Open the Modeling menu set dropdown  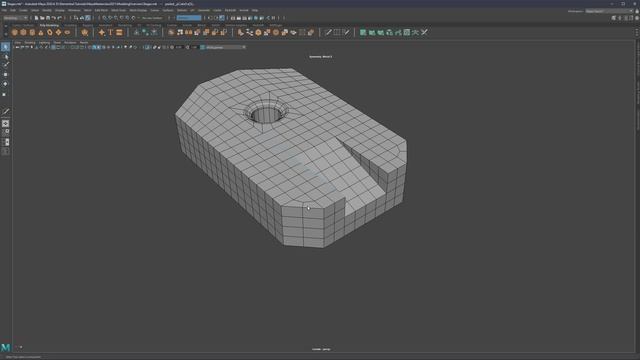15,18
